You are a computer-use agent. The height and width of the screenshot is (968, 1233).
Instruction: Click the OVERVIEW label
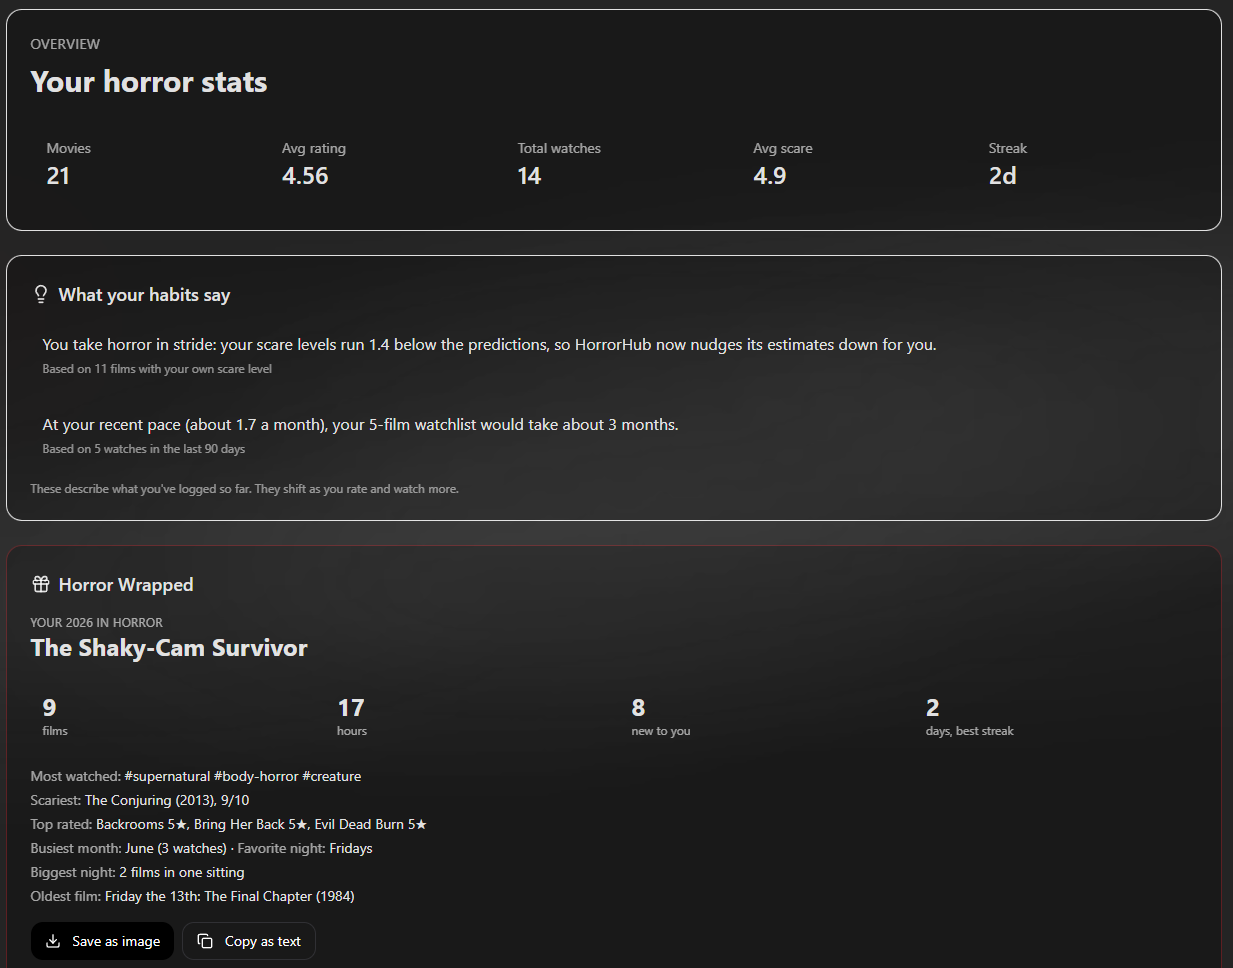click(x=65, y=44)
